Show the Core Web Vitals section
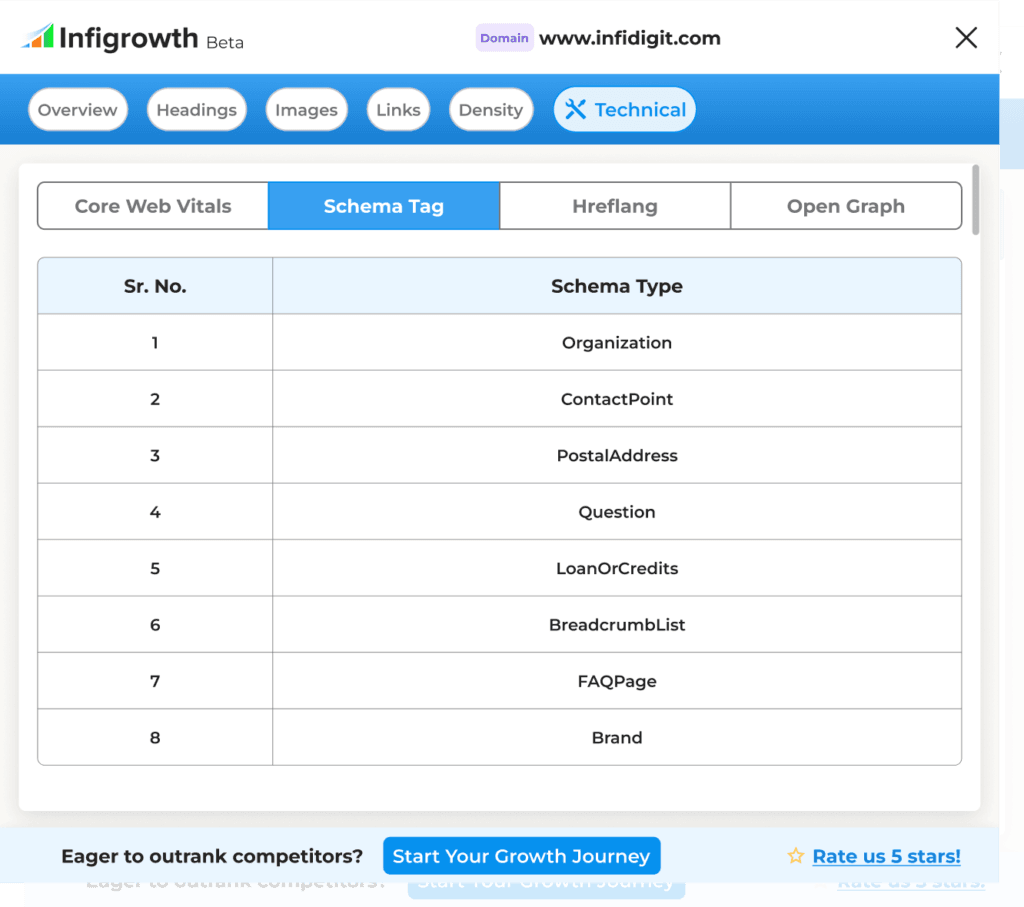1024x907 pixels. [153, 206]
